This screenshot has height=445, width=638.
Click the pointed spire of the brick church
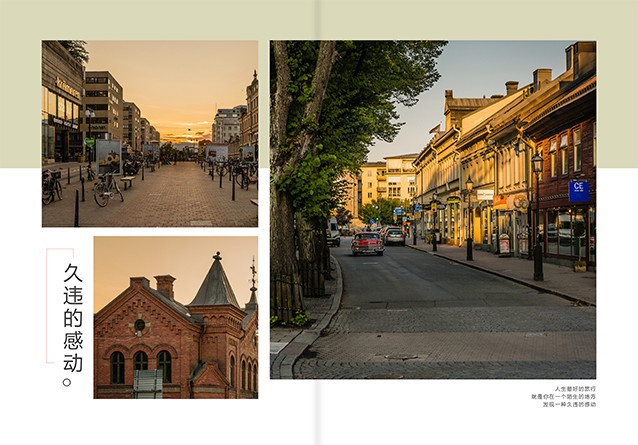(216, 280)
